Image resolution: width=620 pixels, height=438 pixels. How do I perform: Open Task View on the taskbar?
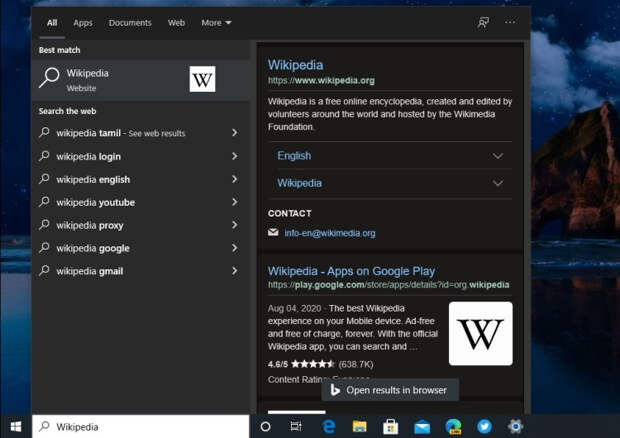(x=296, y=426)
